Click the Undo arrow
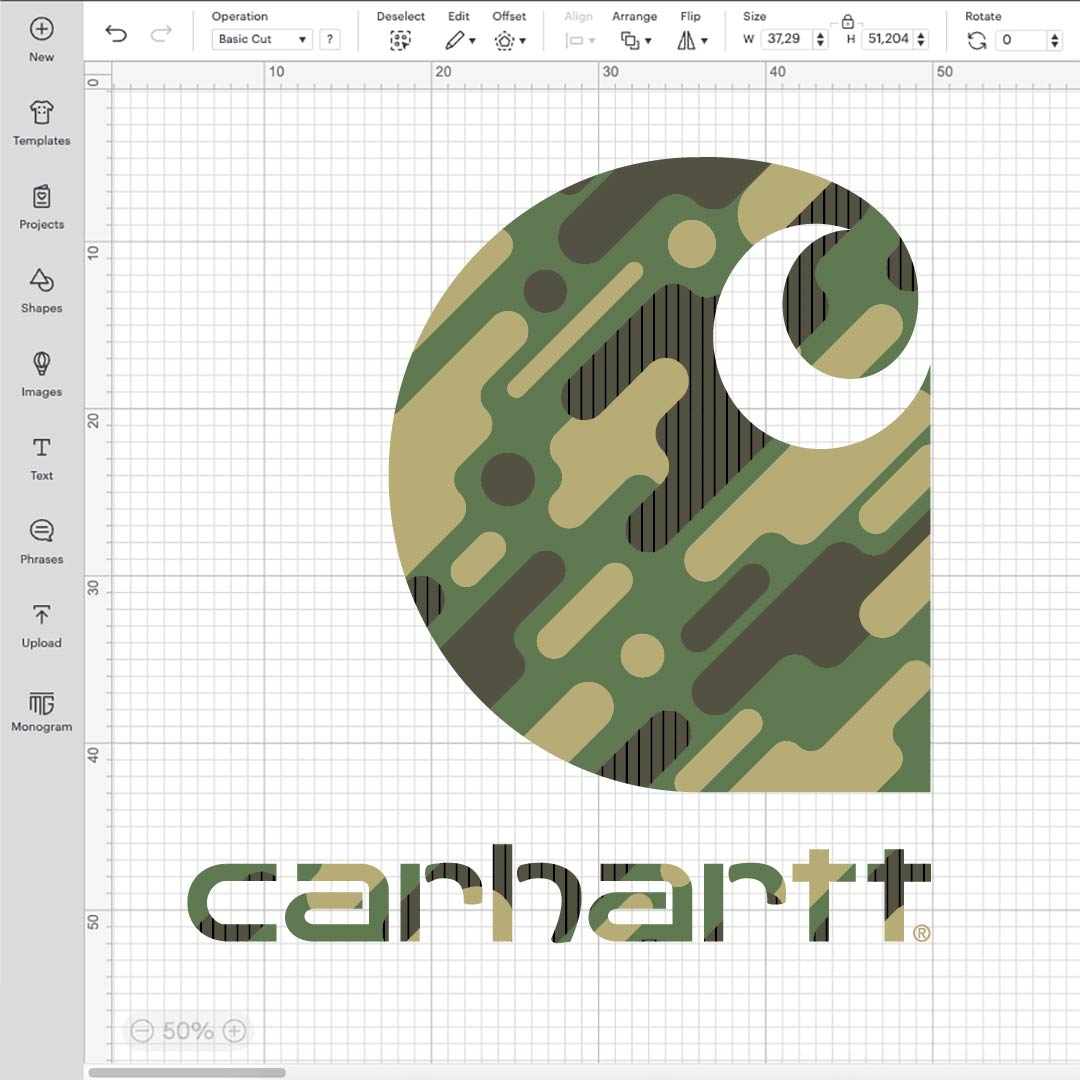This screenshot has height=1080, width=1080. (116, 34)
